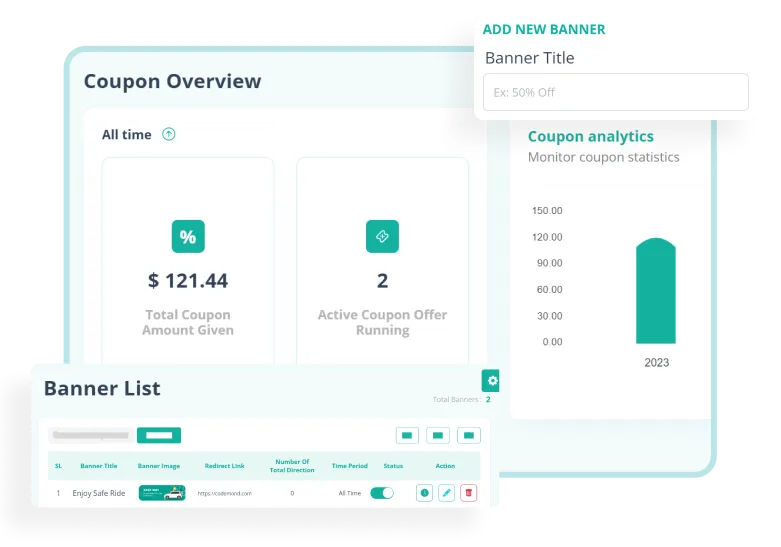Screen dimensions: 781x547
Task: Click the first outlined filter button in Banner List
Action: 407,435
